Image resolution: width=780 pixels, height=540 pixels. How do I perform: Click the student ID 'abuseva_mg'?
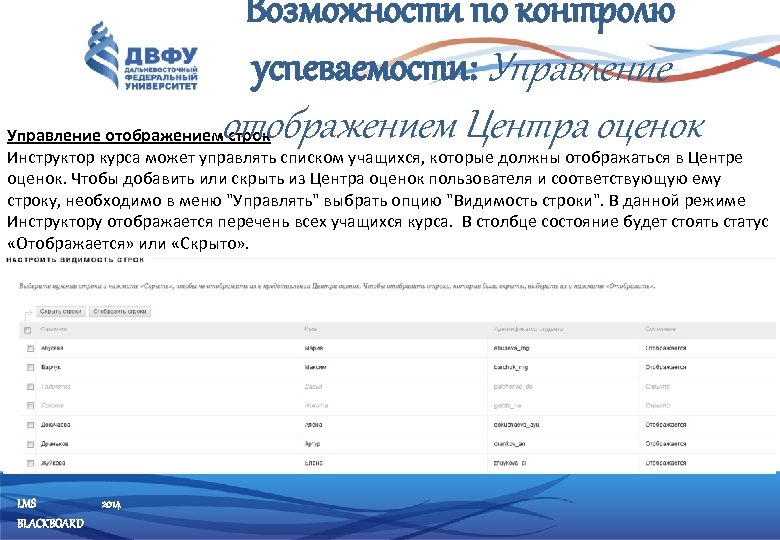[511, 348]
